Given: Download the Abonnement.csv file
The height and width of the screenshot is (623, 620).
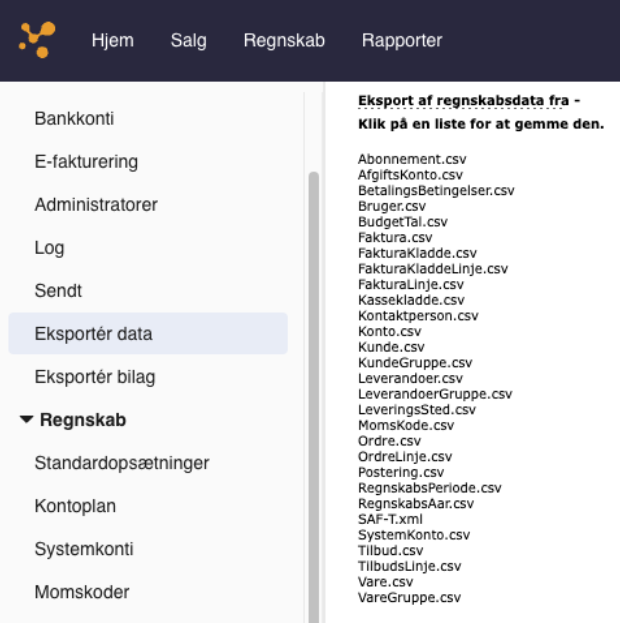Looking at the screenshot, I should tap(412, 159).
